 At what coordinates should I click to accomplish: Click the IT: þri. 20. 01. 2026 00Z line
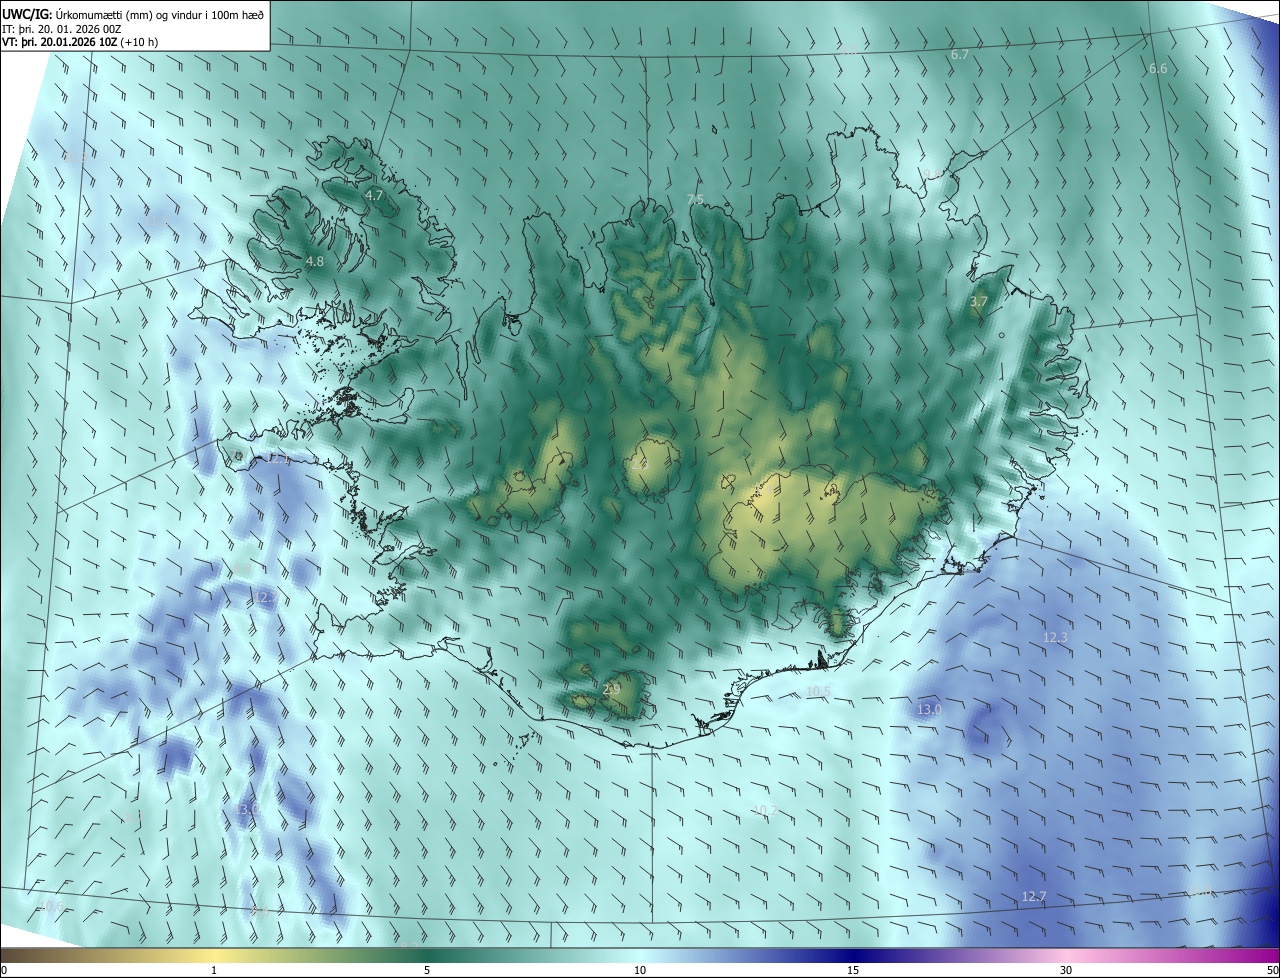[62, 29]
